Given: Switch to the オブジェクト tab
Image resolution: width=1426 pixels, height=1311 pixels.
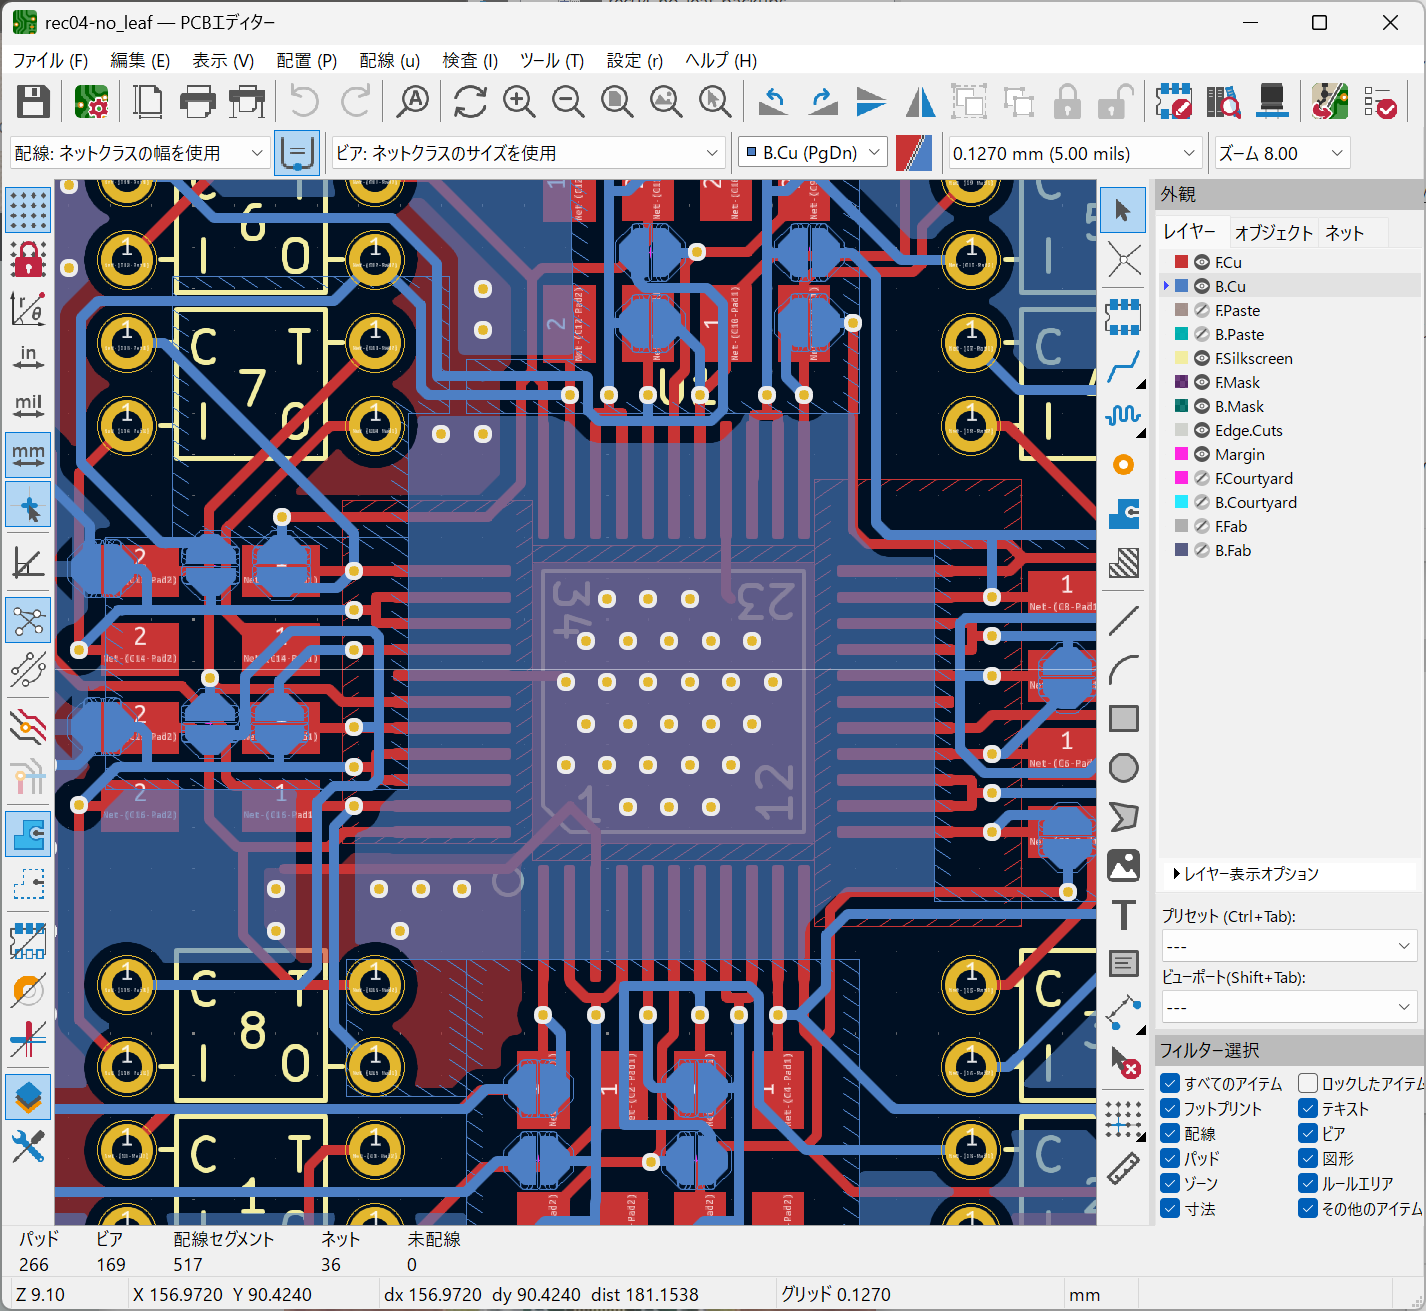Looking at the screenshot, I should (x=1273, y=232).
